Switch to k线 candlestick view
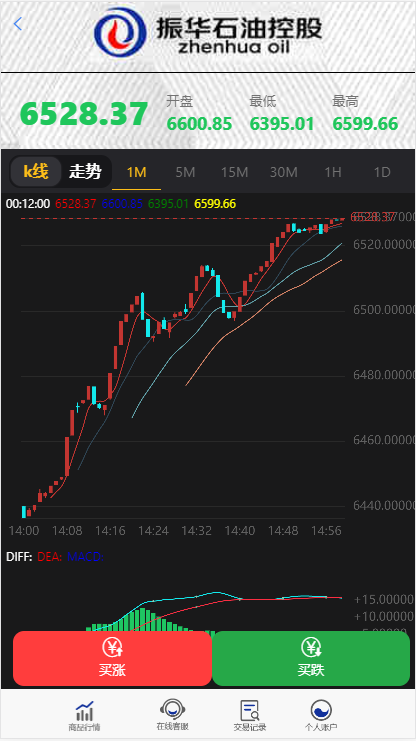Image resolution: width=416 pixels, height=741 pixels. pos(36,172)
